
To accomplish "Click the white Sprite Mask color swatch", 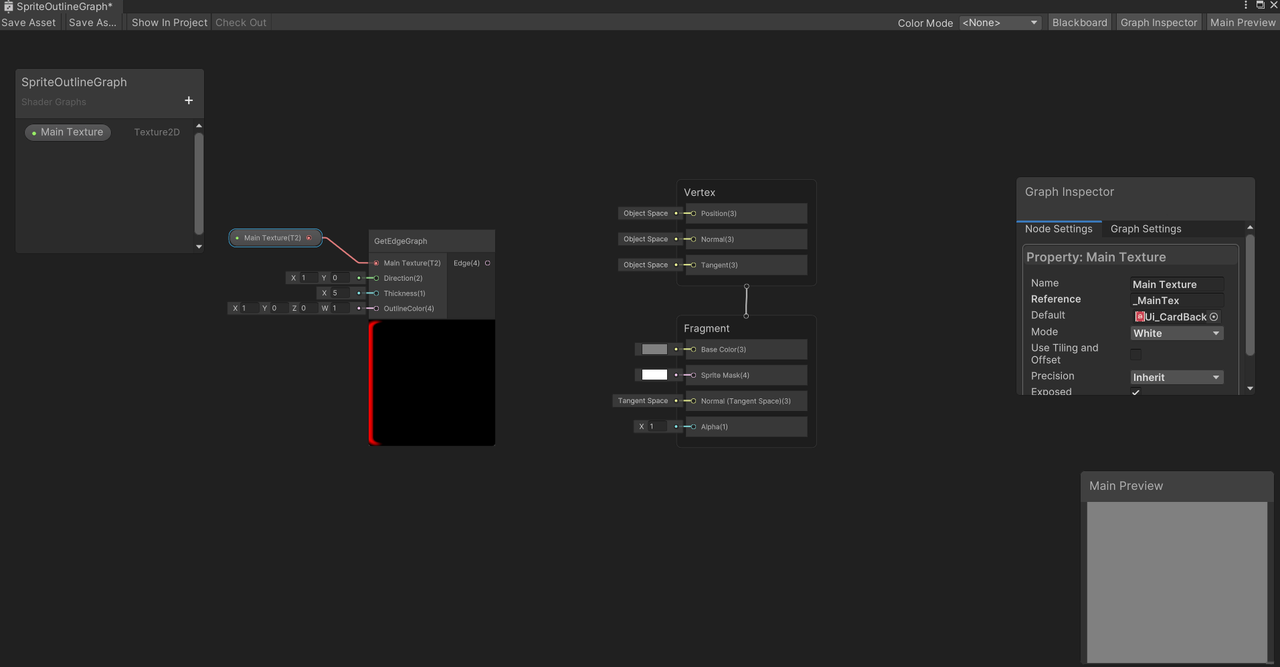I will tap(654, 375).
